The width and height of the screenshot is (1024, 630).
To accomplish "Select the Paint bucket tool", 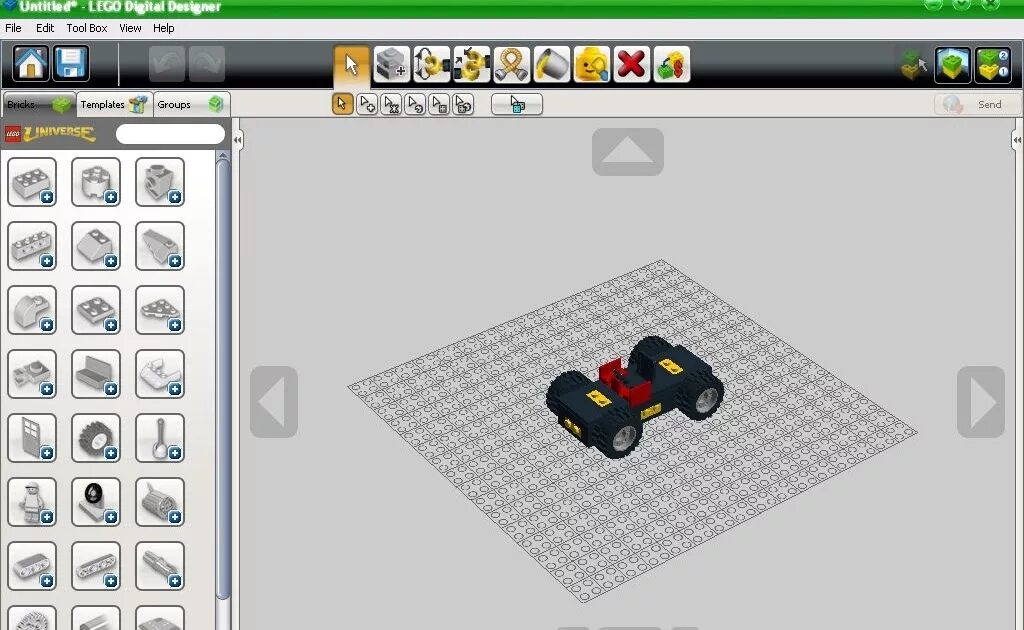I will point(552,65).
